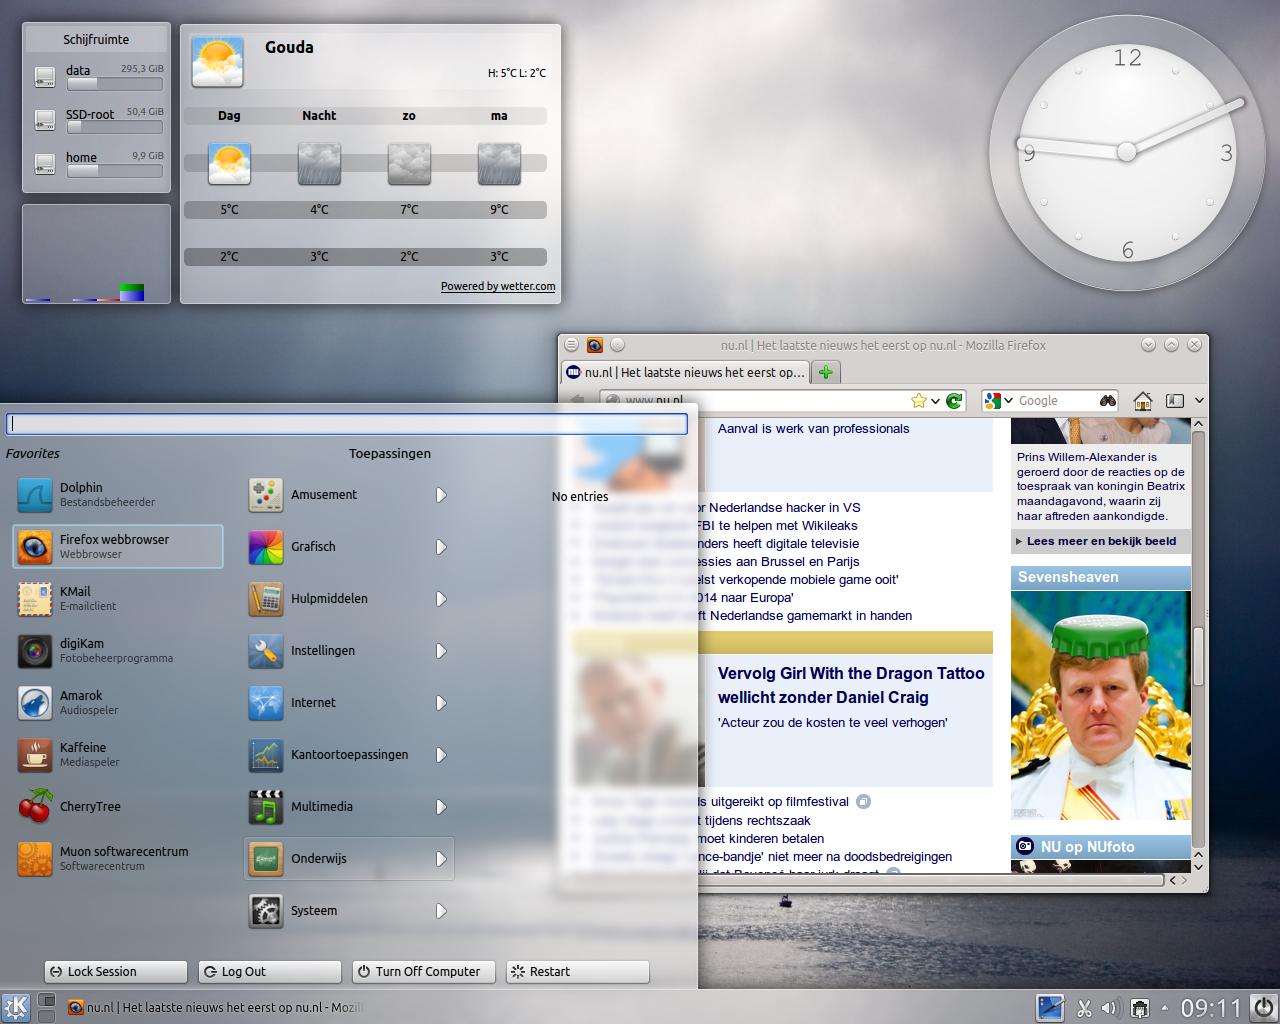The image size is (1280, 1024).
Task: Open Muon softwarecentrum
Action: (117, 858)
